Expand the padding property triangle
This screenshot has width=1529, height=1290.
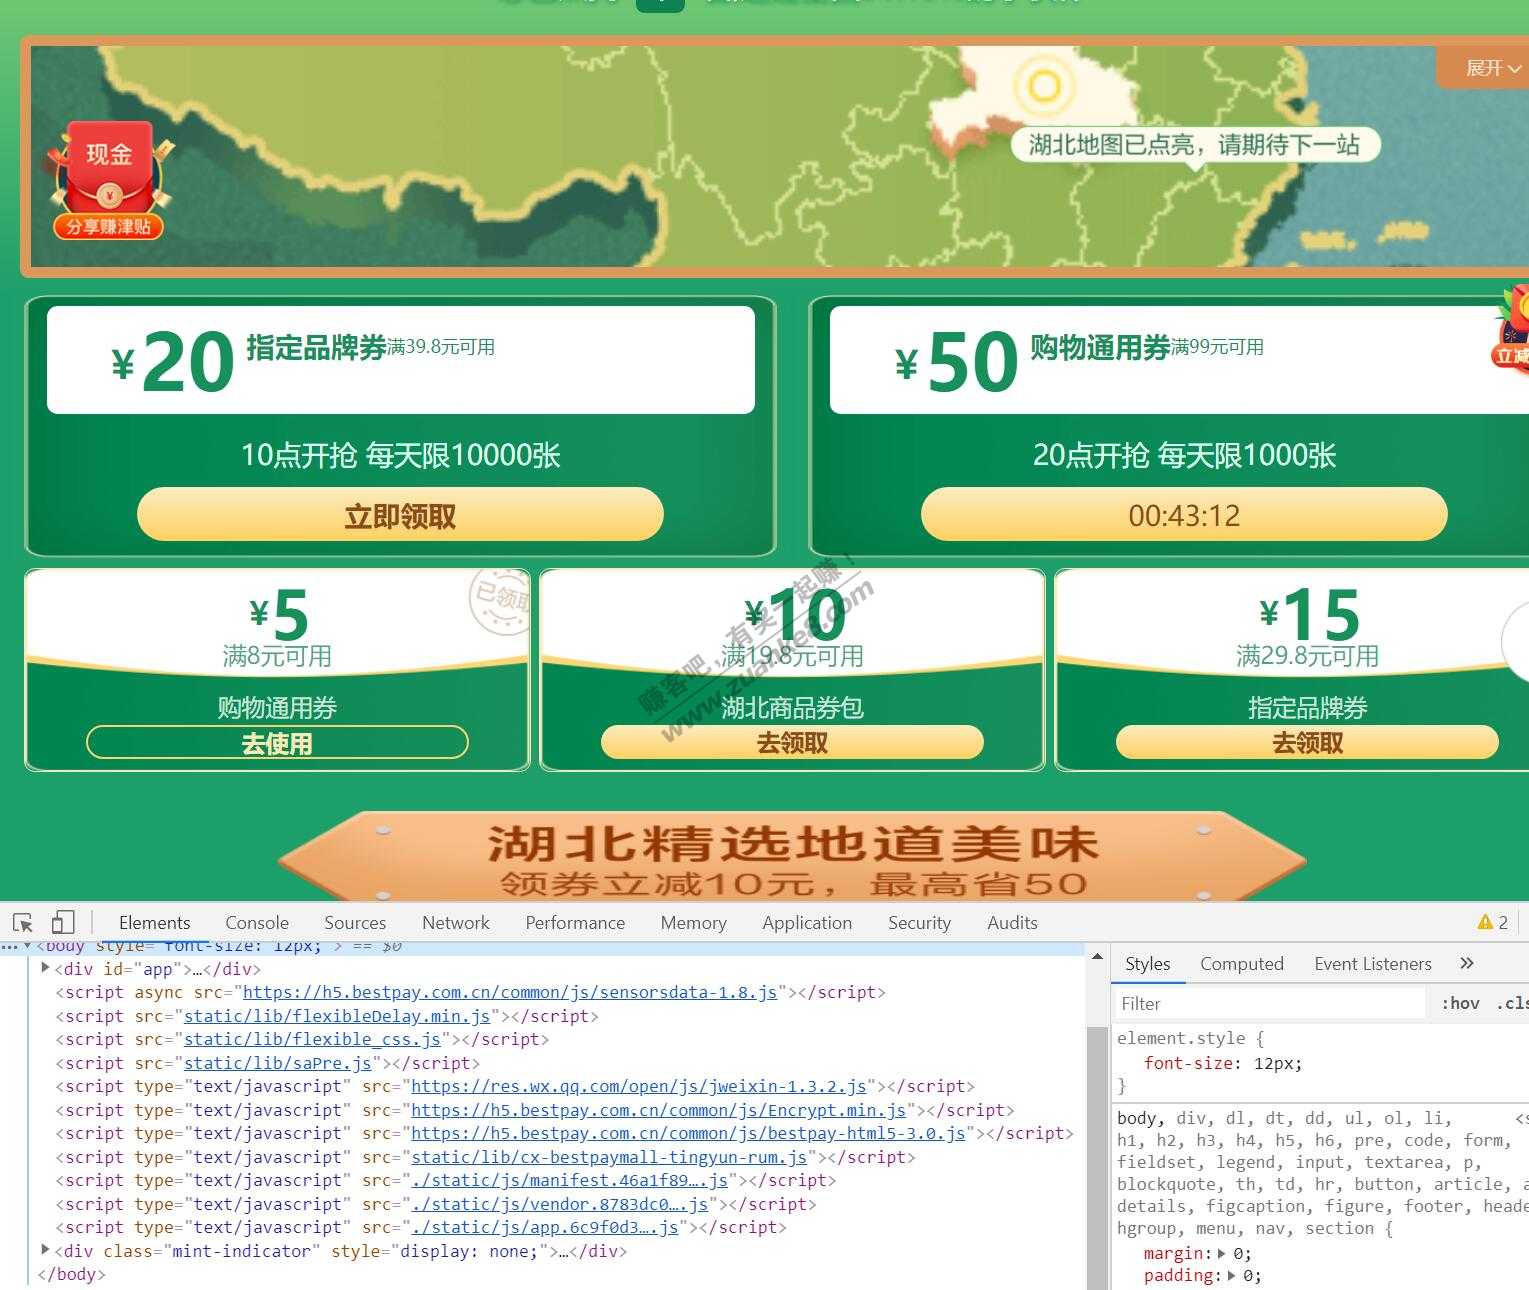1233,1275
